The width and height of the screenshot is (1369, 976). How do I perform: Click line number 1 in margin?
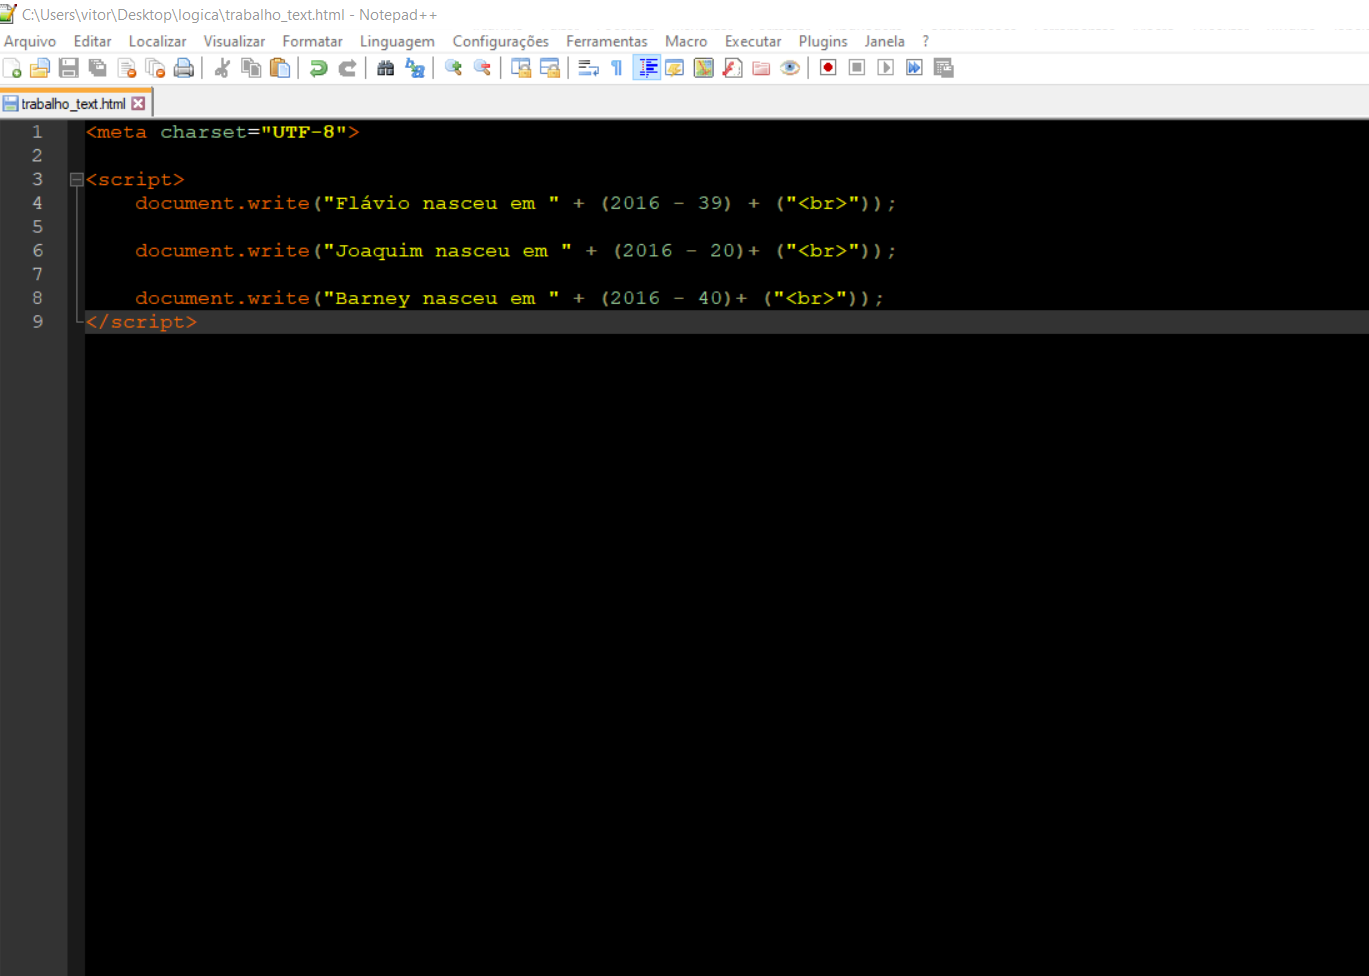coord(37,132)
